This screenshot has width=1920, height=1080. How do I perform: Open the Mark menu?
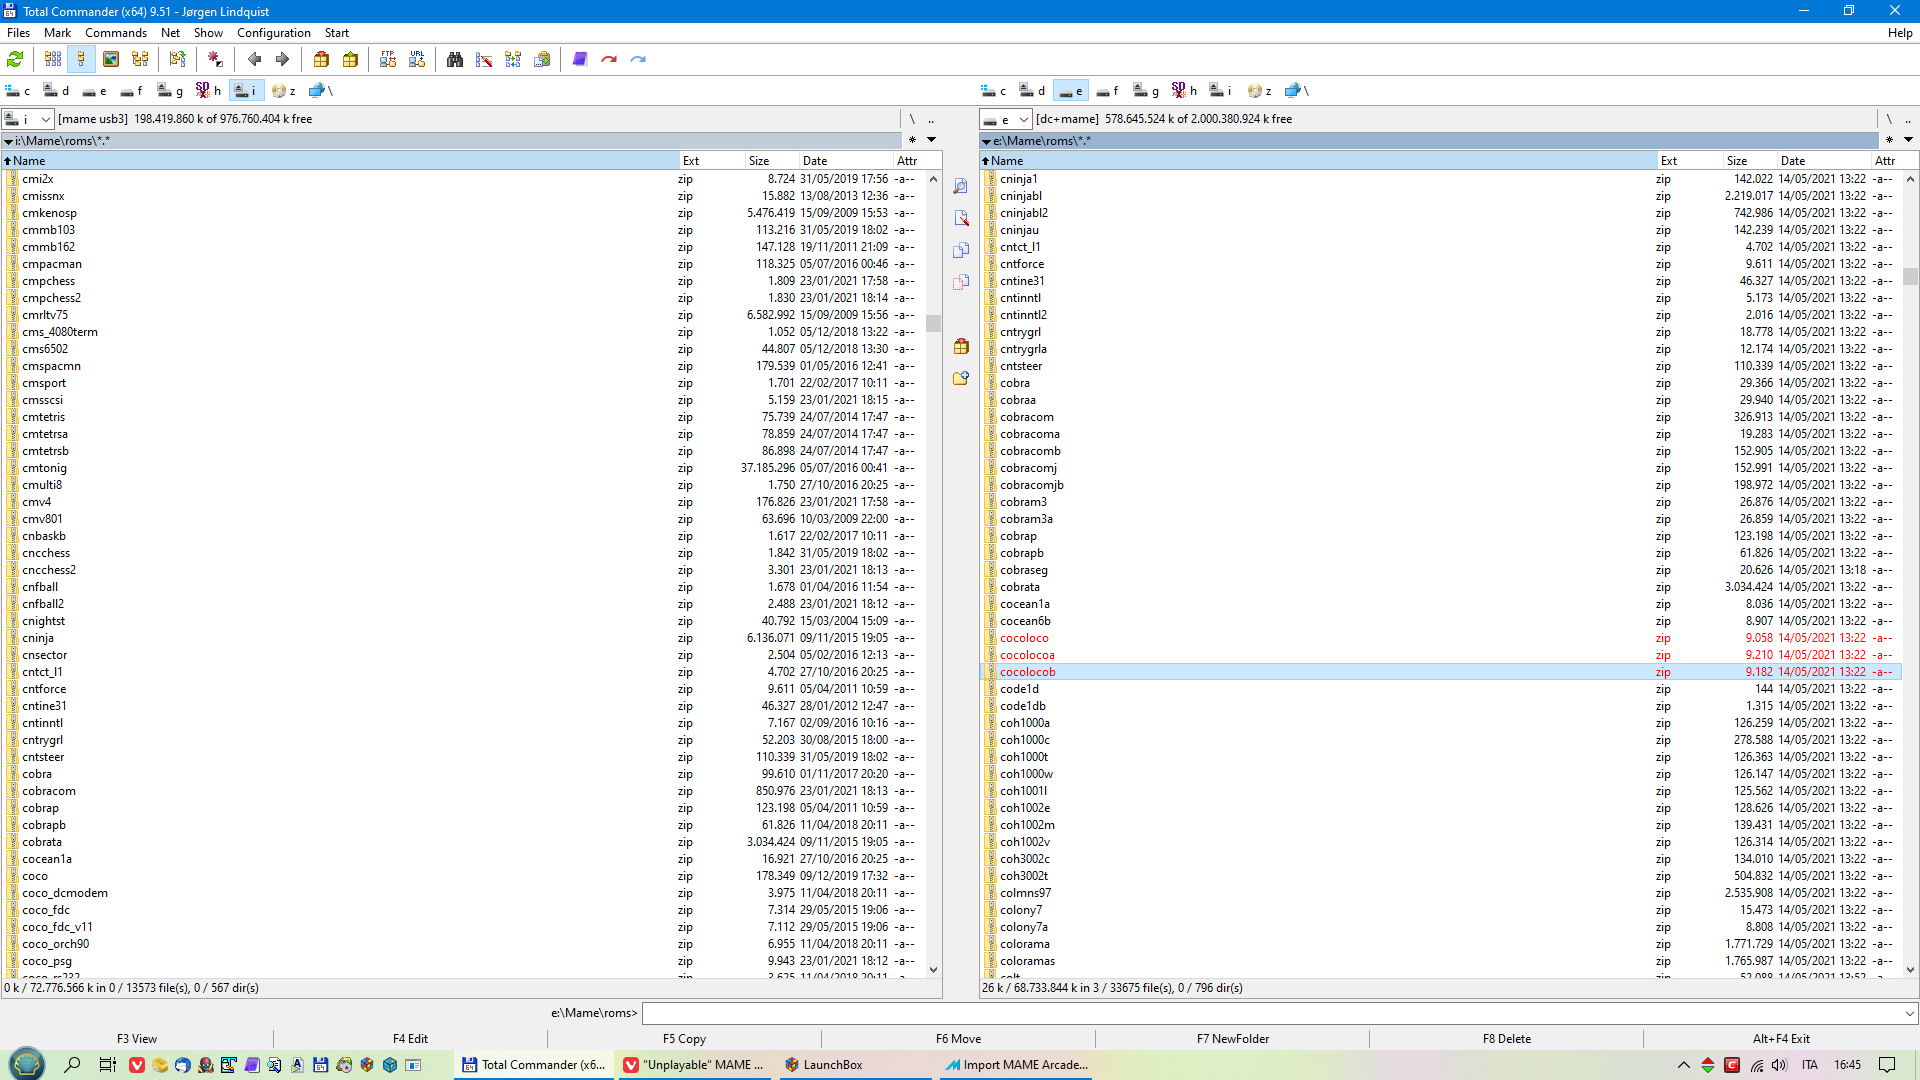click(57, 33)
